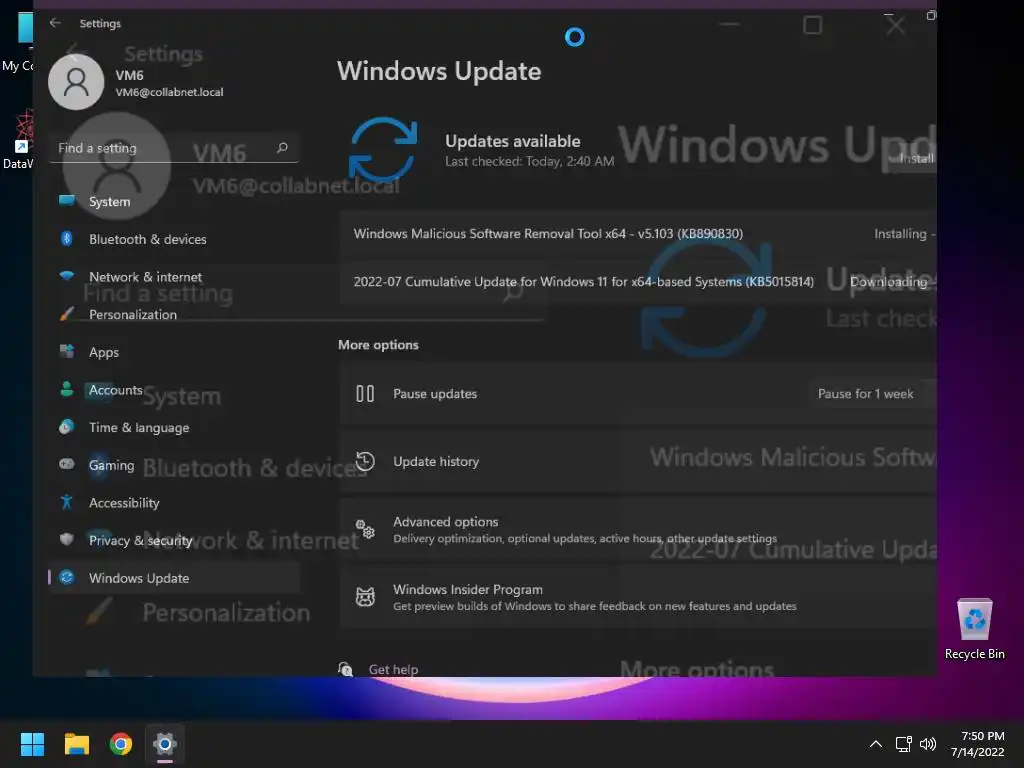The width and height of the screenshot is (1024, 768).
Task: Click the pause bars icon
Action: click(x=365, y=394)
